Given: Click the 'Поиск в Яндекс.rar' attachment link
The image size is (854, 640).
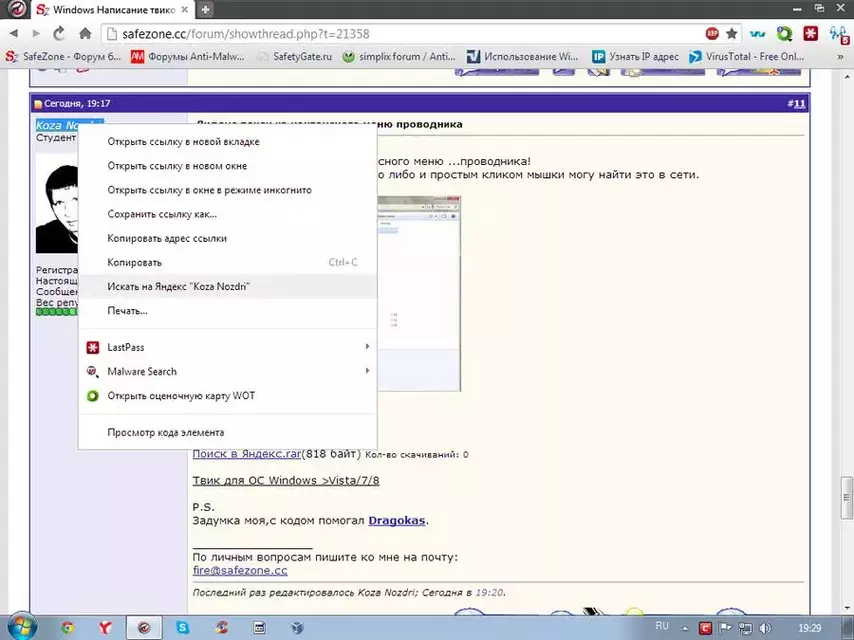Looking at the screenshot, I should pos(247,454).
